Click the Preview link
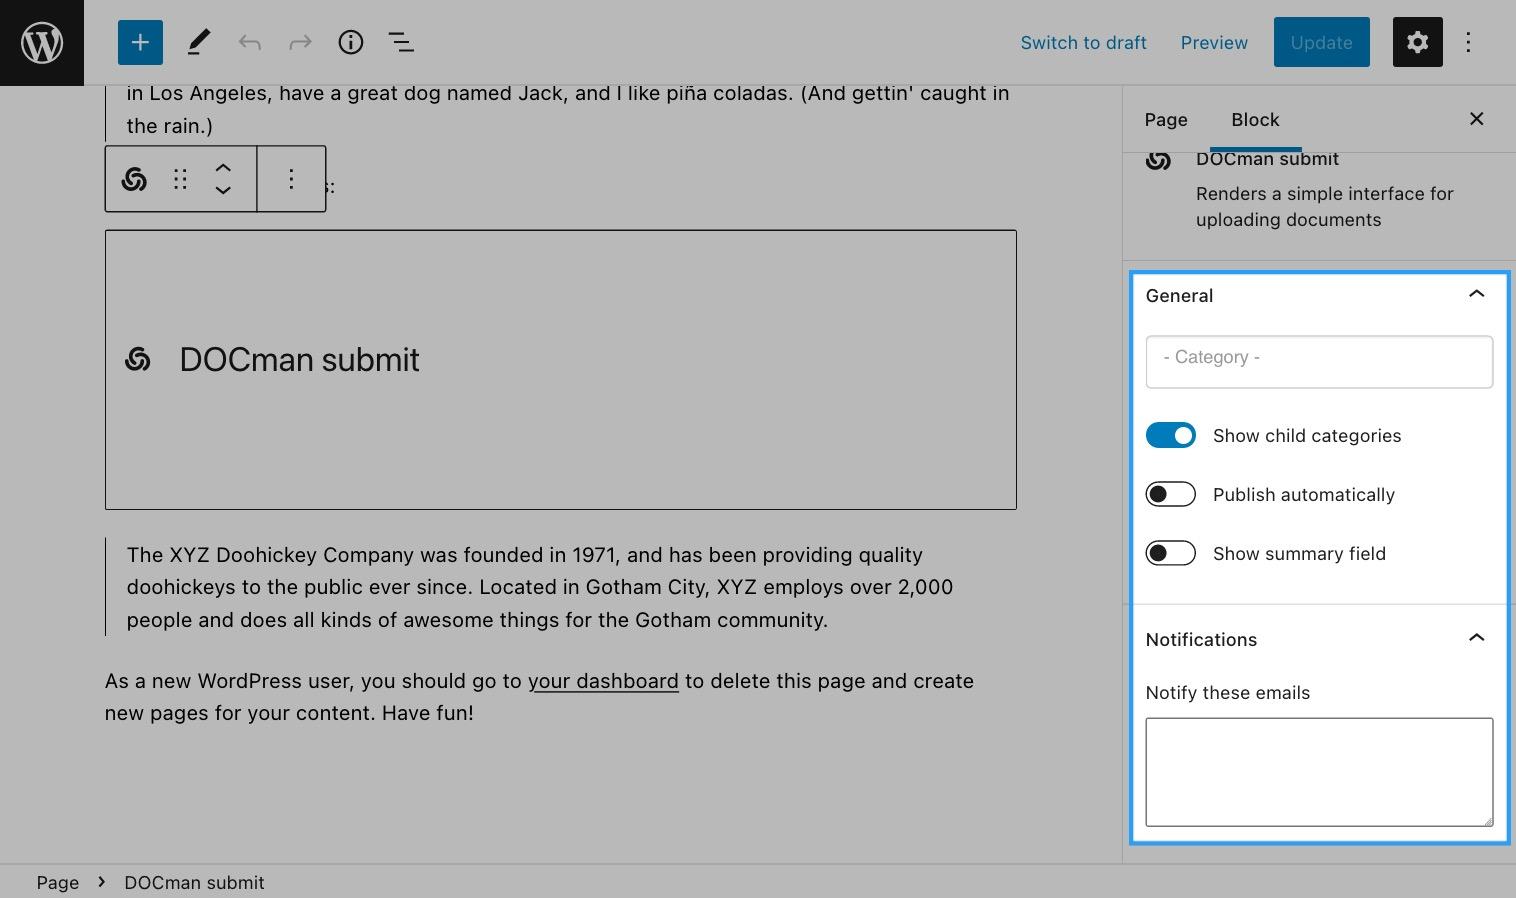The image size is (1516, 898). tap(1214, 43)
